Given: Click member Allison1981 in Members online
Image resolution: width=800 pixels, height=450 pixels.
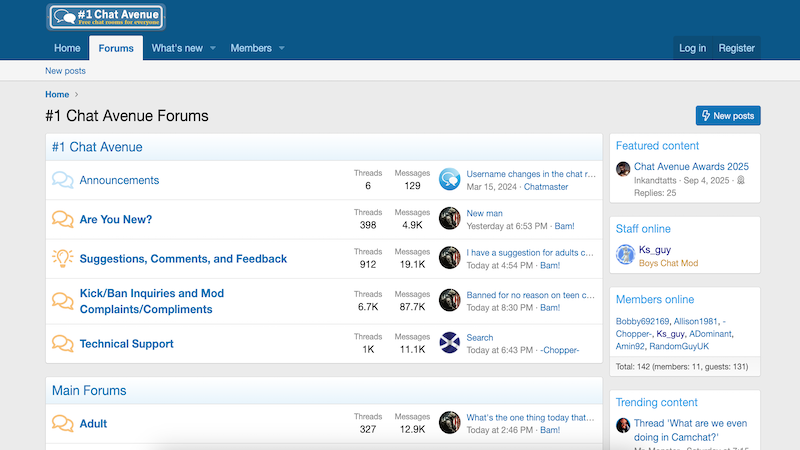Looking at the screenshot, I should pos(695,321).
